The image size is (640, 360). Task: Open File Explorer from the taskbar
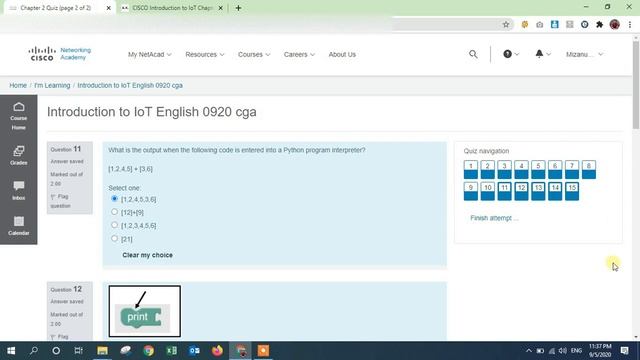pyautogui.click(x=102, y=351)
